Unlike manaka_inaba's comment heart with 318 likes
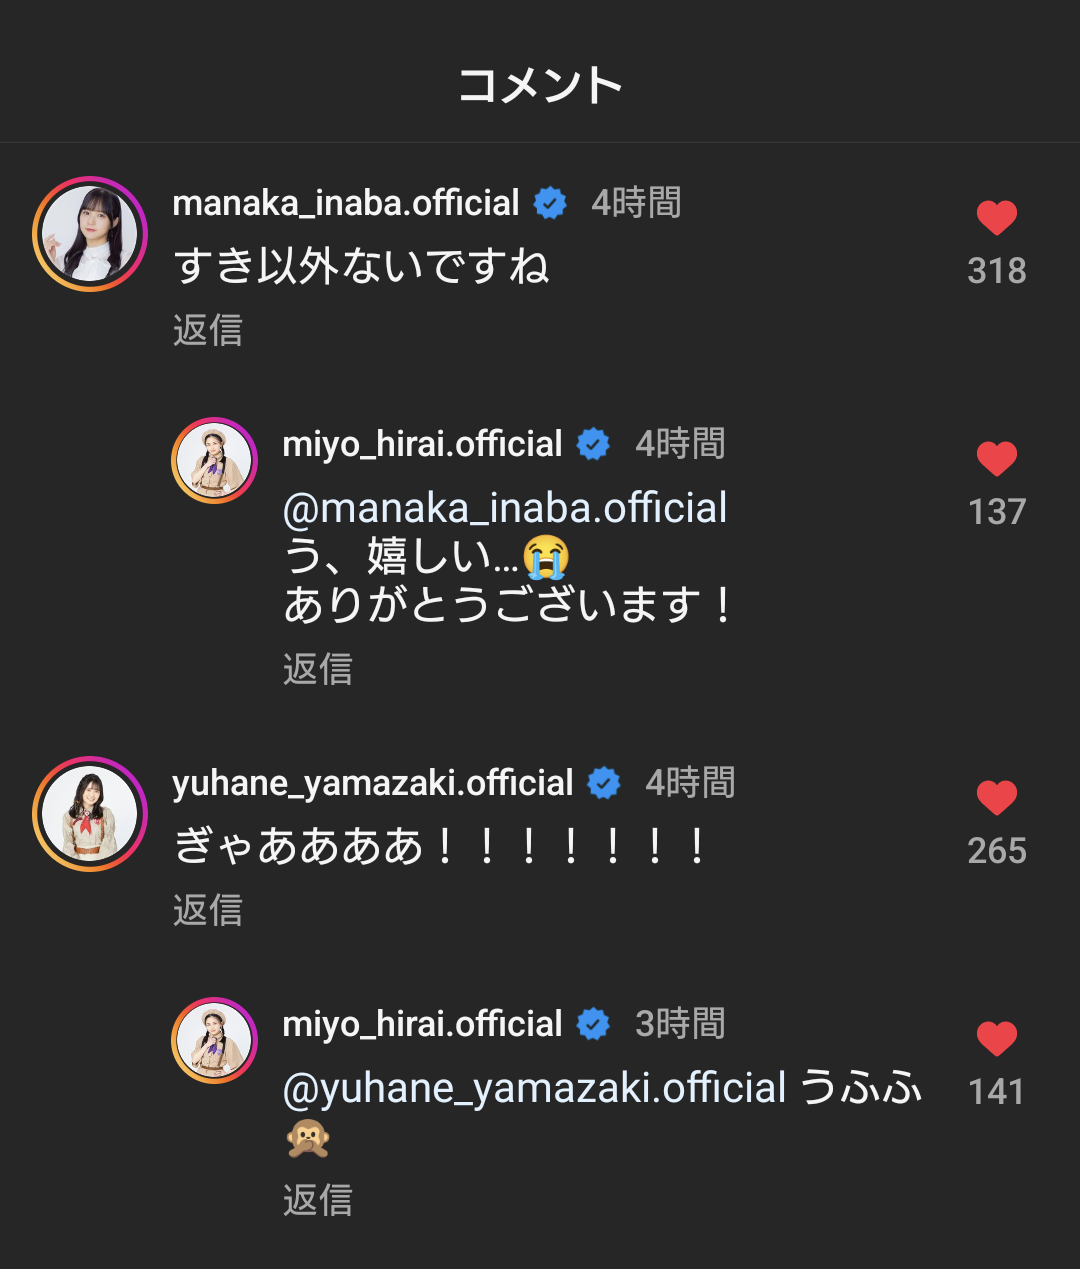The width and height of the screenshot is (1080, 1269). click(x=996, y=218)
